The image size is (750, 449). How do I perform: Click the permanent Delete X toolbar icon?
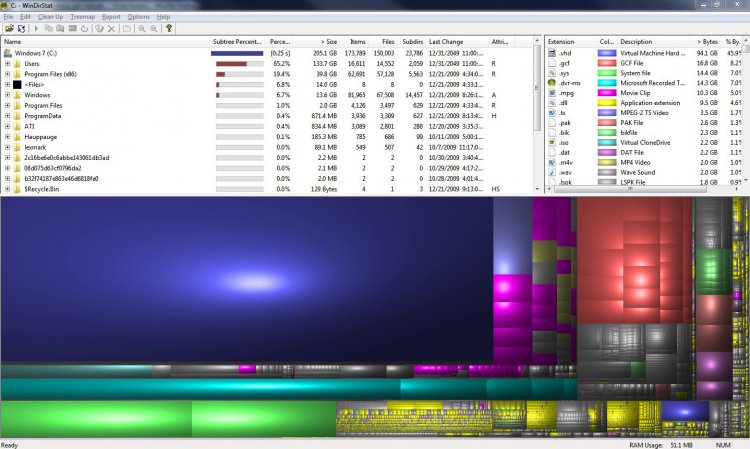coord(111,29)
